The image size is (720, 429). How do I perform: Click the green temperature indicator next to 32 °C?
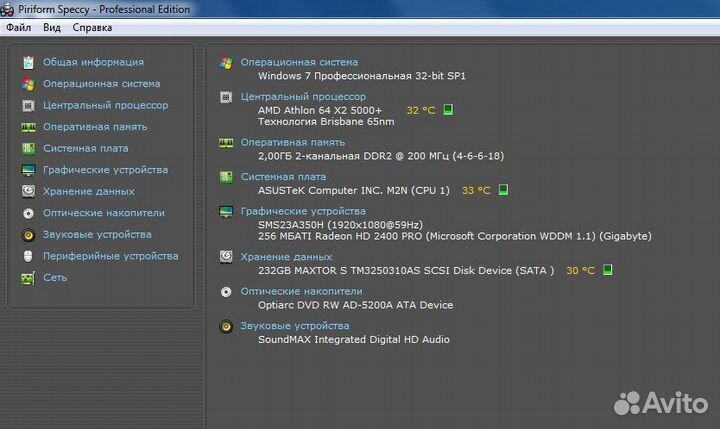(448, 109)
